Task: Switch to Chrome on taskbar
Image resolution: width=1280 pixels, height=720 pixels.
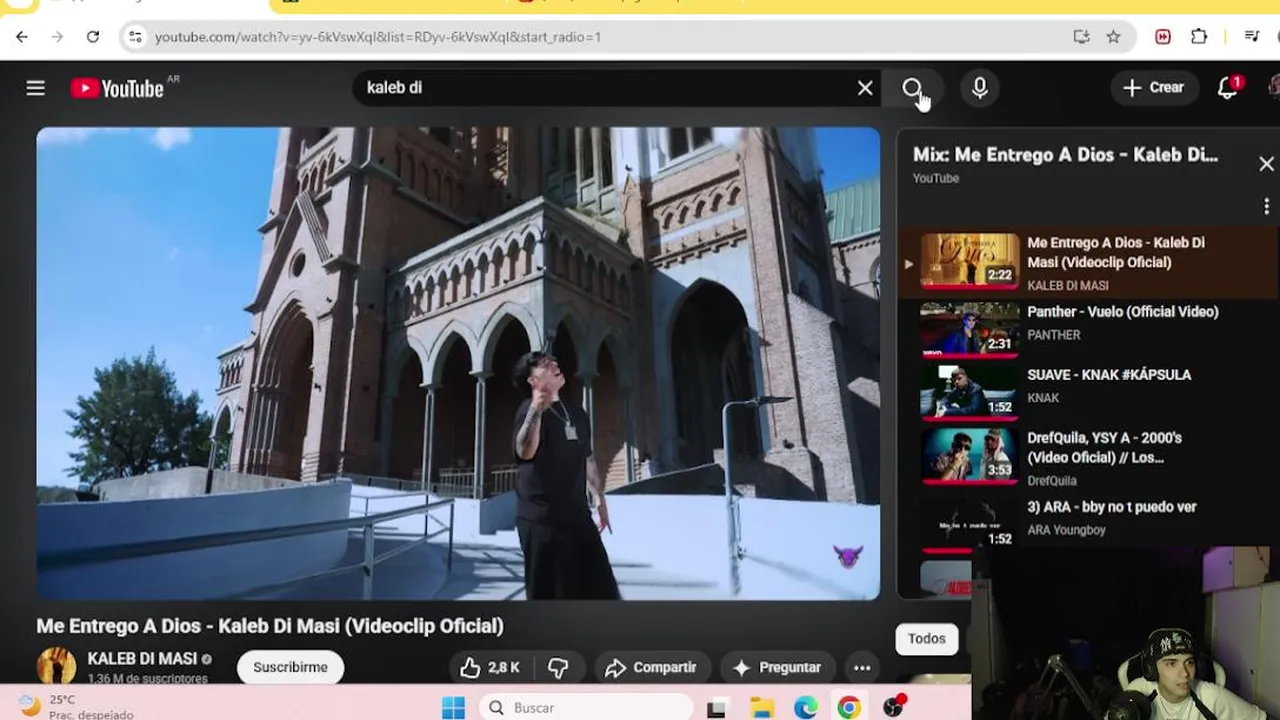Action: (x=849, y=708)
